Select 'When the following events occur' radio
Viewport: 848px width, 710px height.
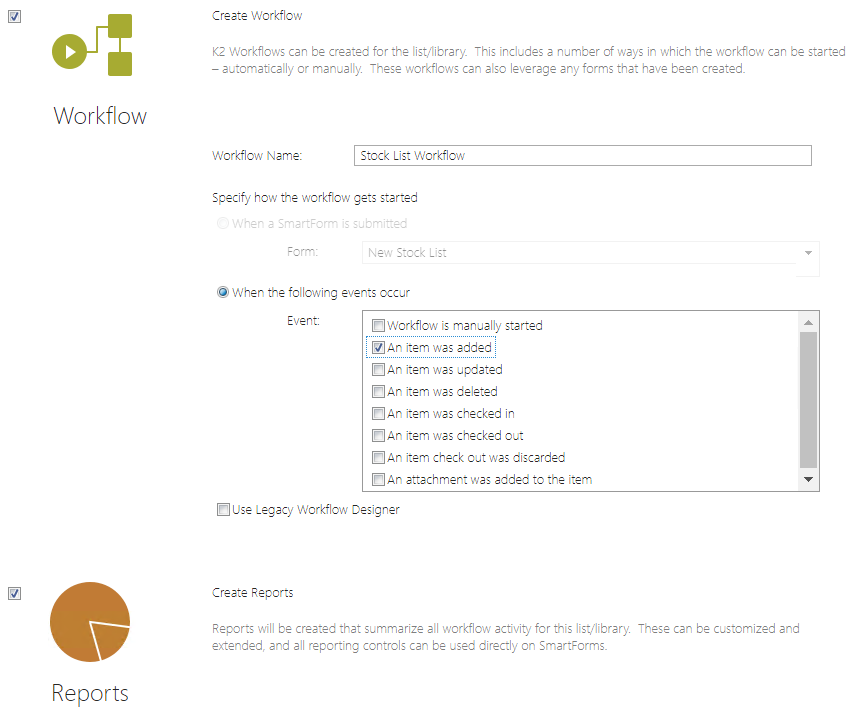click(x=222, y=293)
